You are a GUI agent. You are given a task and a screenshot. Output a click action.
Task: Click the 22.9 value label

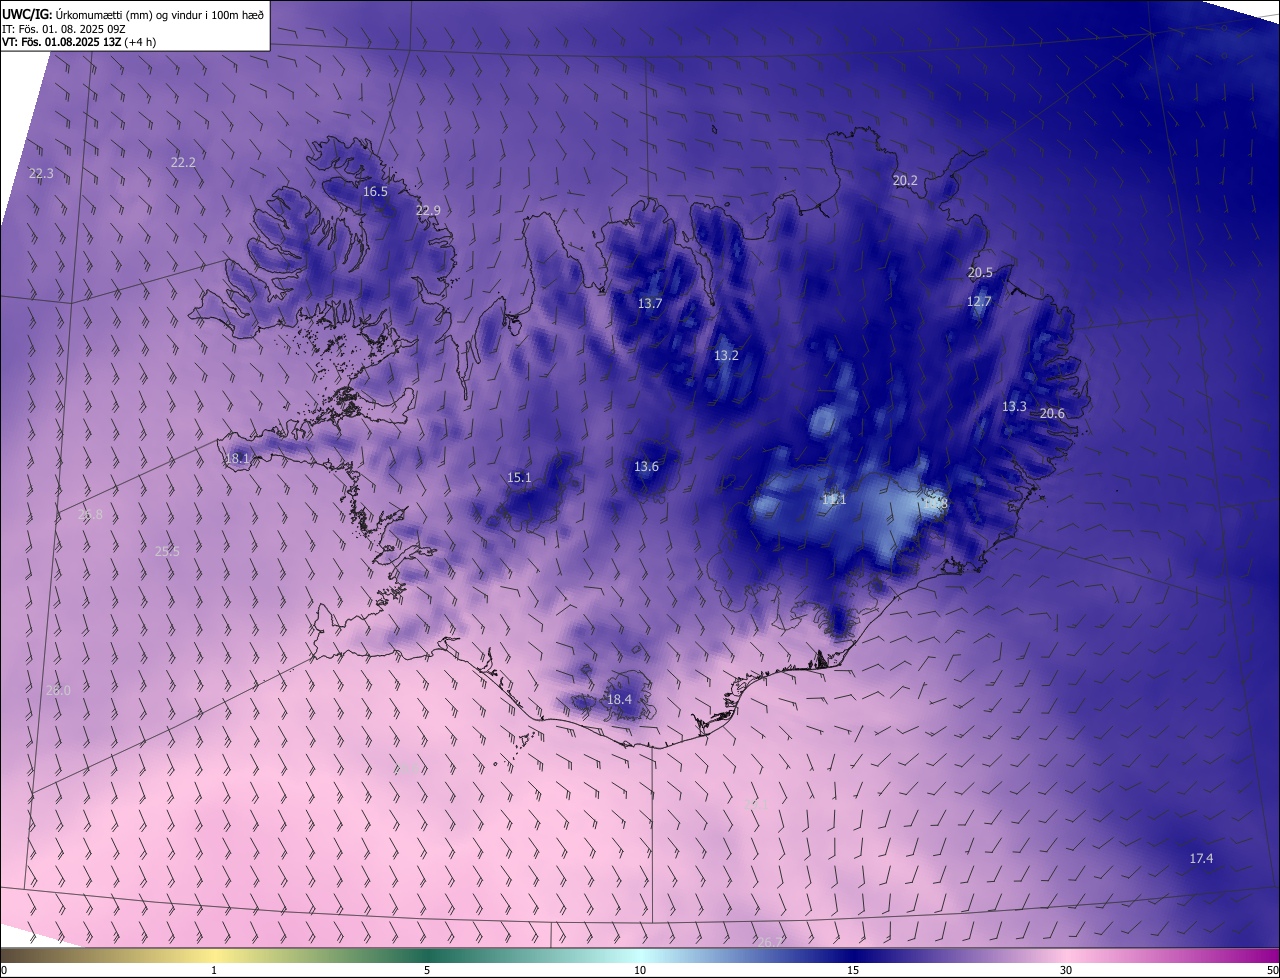[x=428, y=210]
